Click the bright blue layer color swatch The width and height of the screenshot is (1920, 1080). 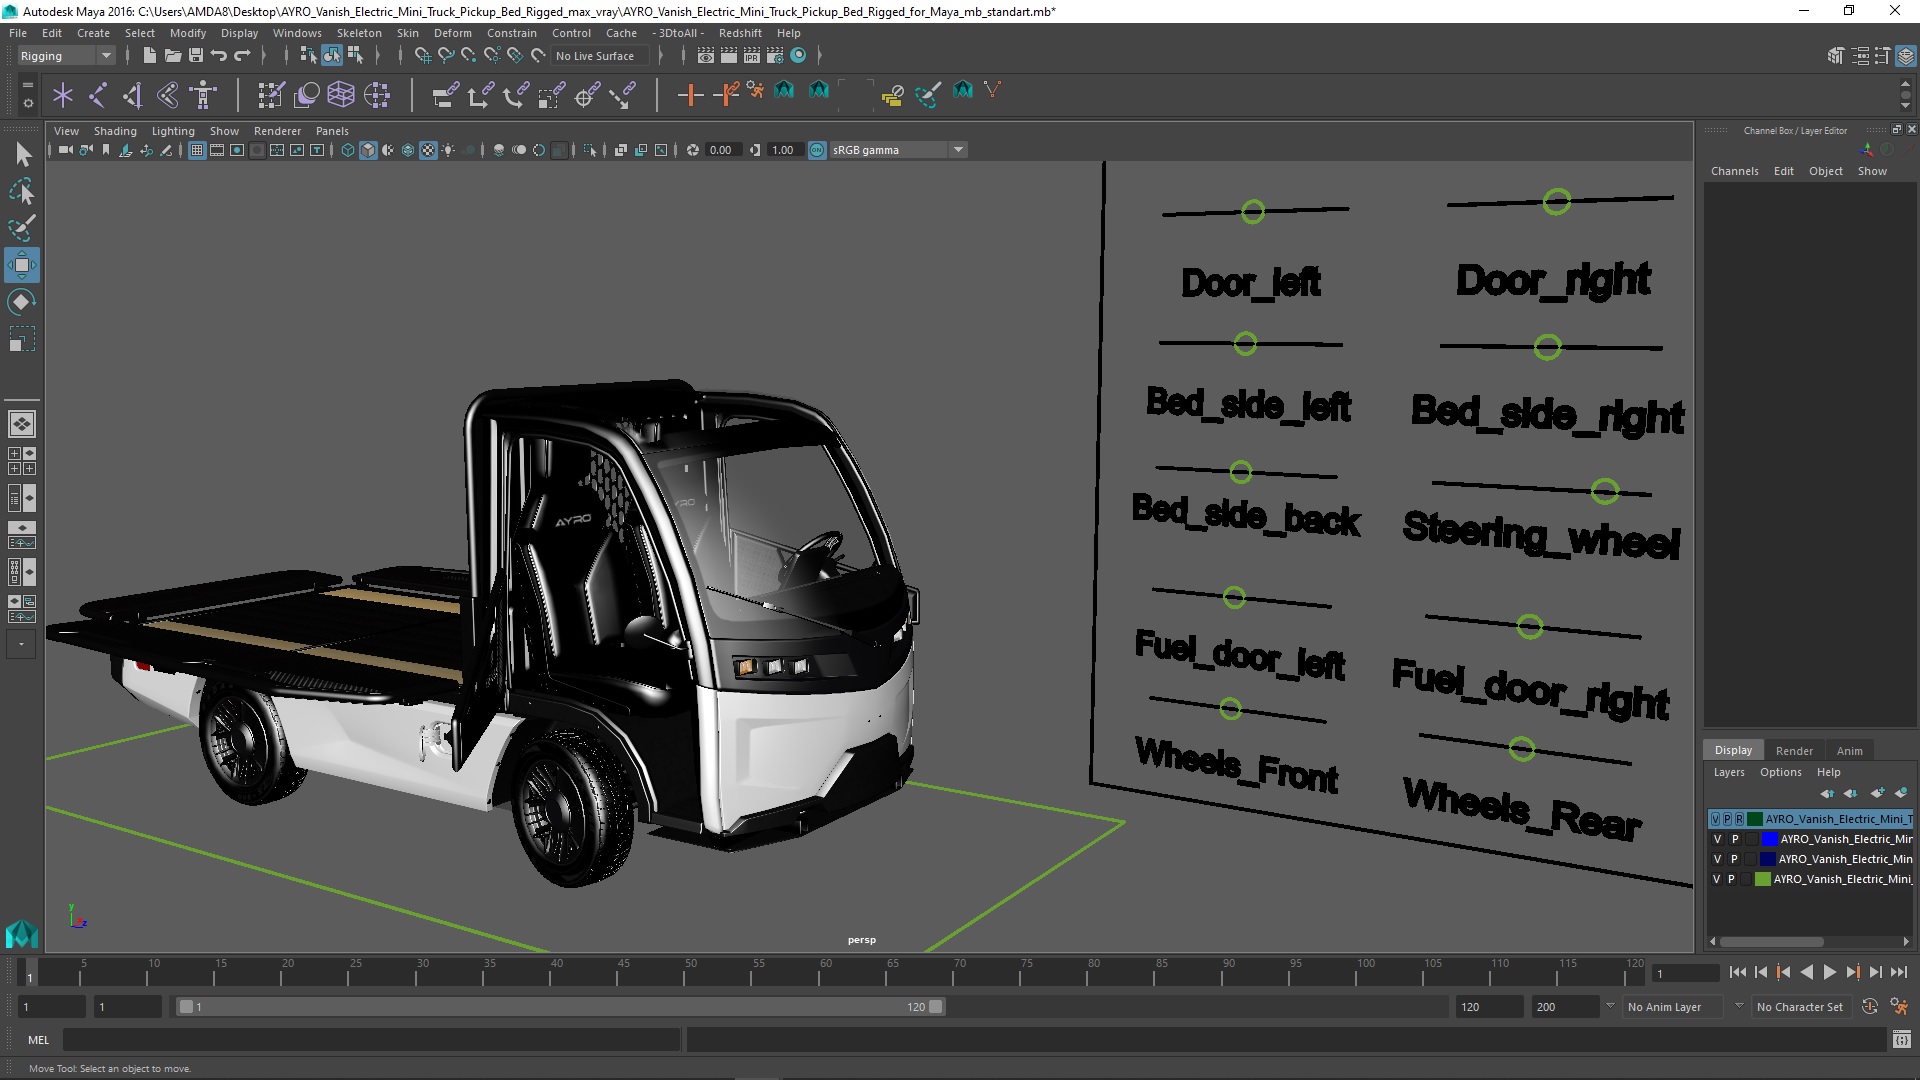point(1769,839)
